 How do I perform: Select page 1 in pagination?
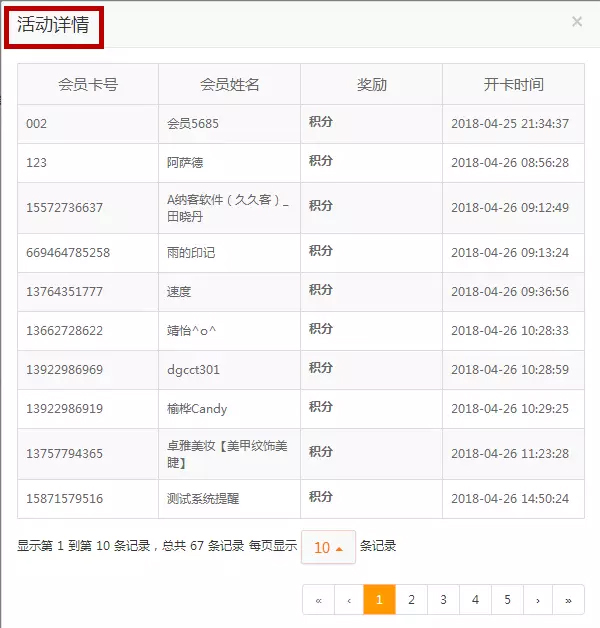click(379, 600)
